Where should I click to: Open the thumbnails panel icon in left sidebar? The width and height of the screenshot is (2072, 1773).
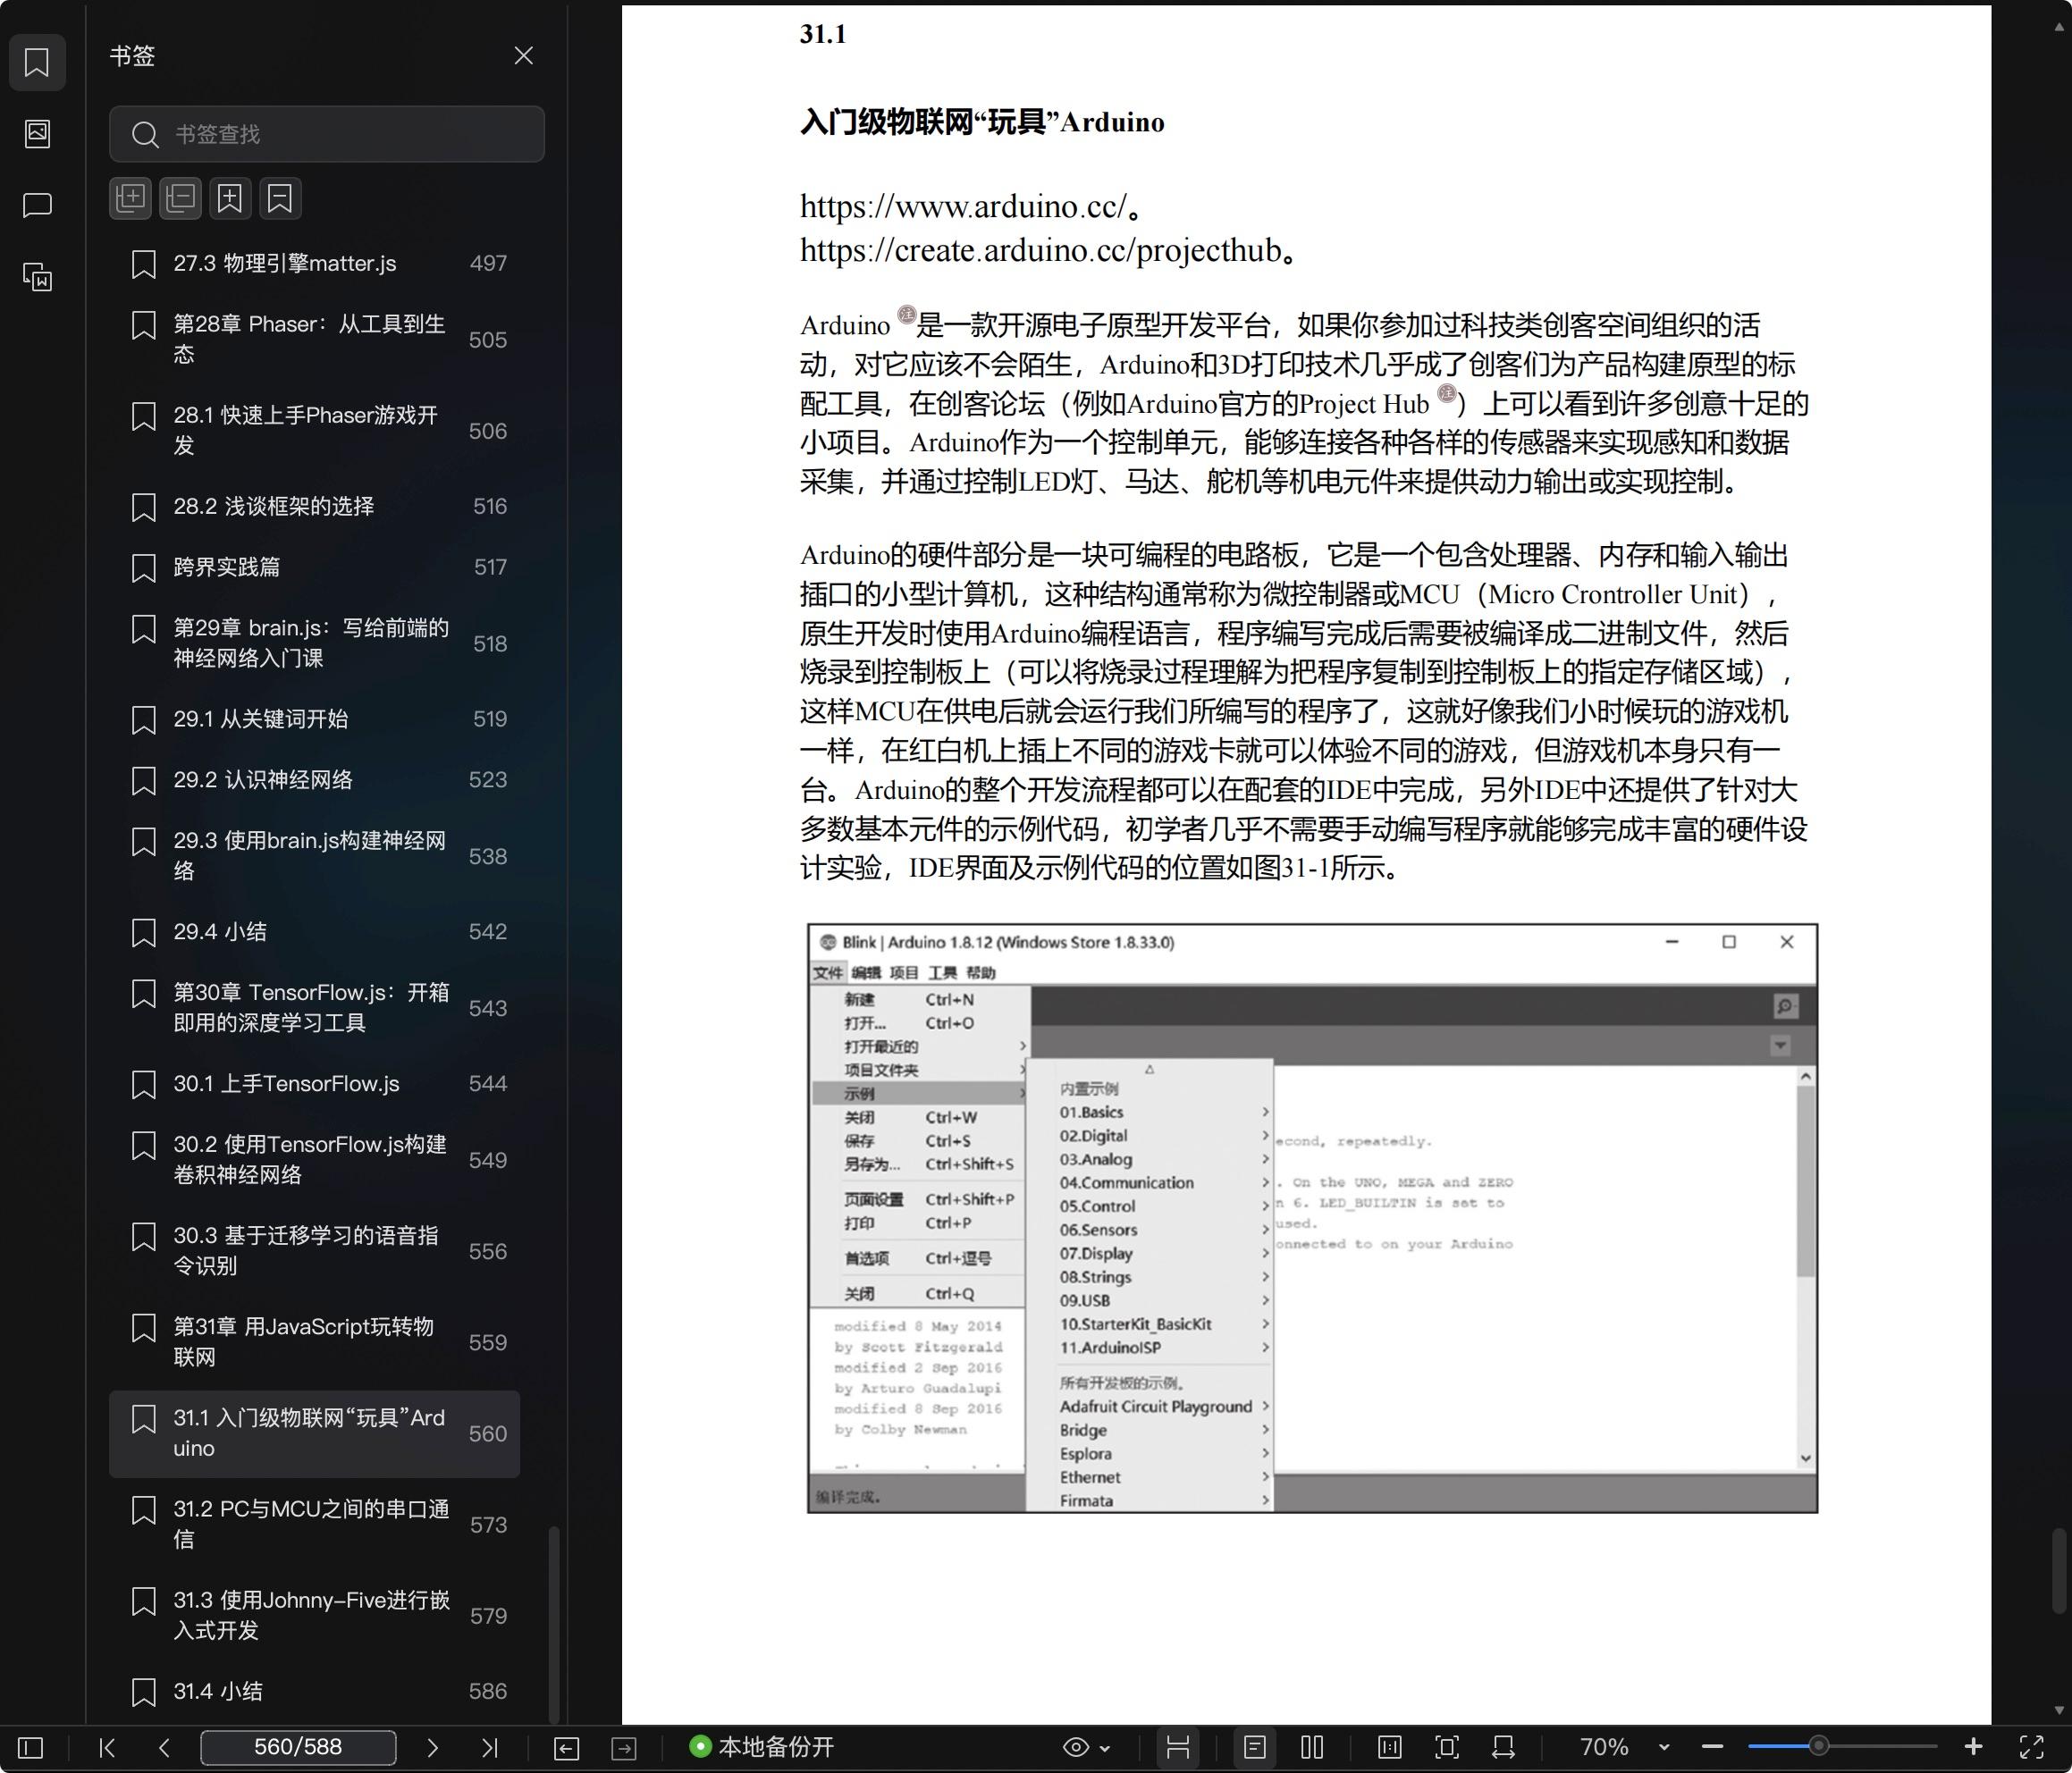37,133
